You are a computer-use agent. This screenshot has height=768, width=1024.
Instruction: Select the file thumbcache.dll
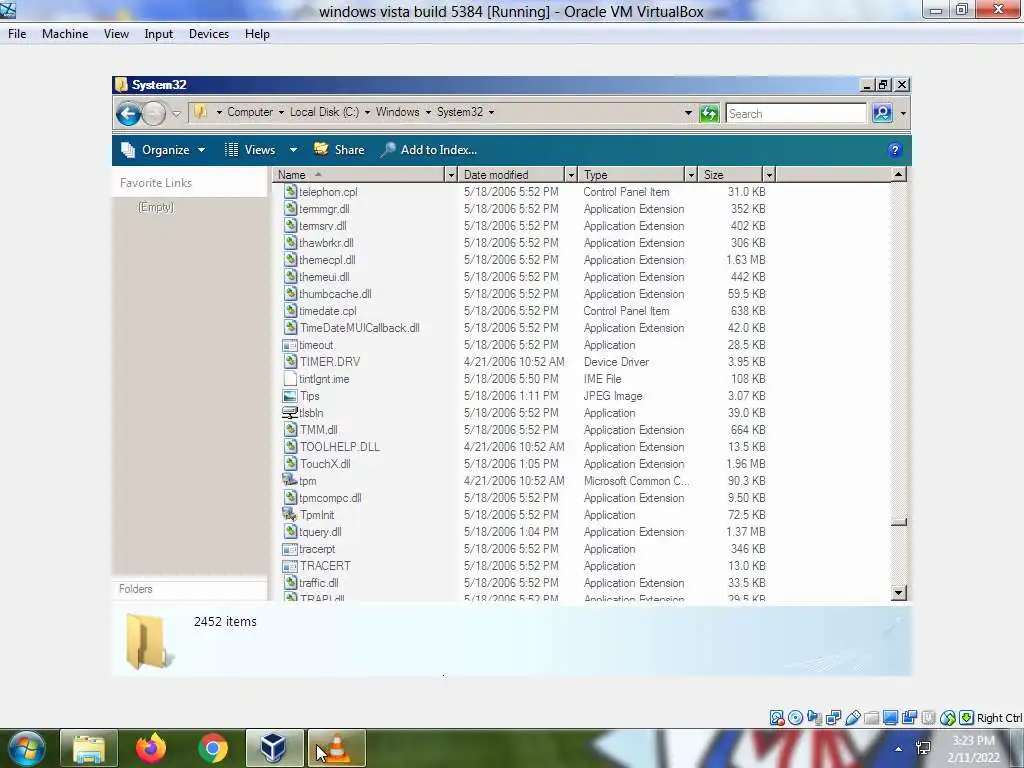335,294
